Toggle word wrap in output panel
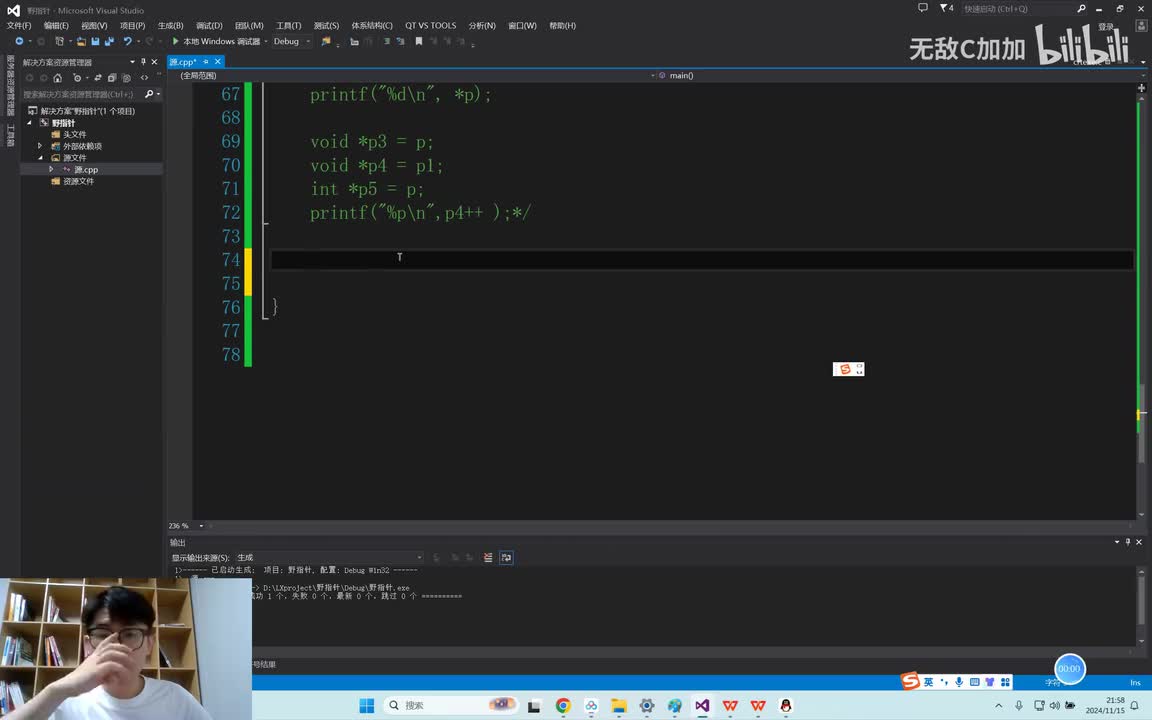 click(x=506, y=558)
